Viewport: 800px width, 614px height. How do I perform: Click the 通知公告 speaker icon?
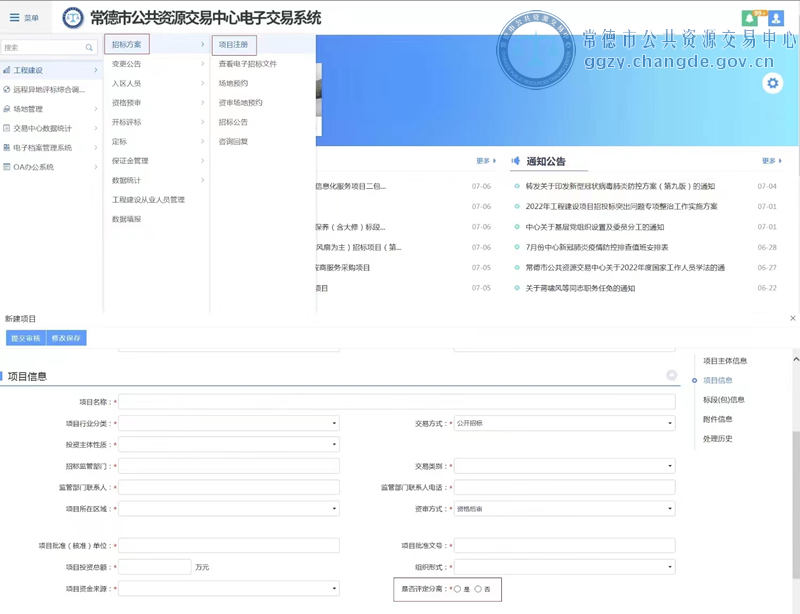tap(516, 161)
